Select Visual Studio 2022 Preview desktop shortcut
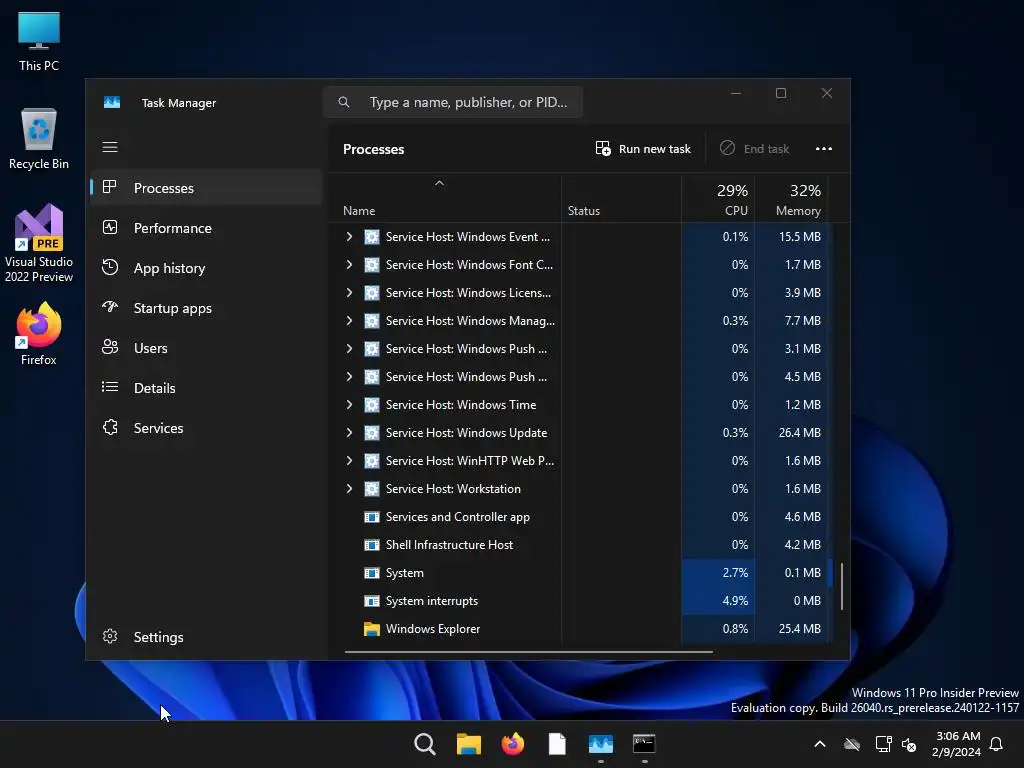The height and width of the screenshot is (768, 1024). [x=39, y=243]
